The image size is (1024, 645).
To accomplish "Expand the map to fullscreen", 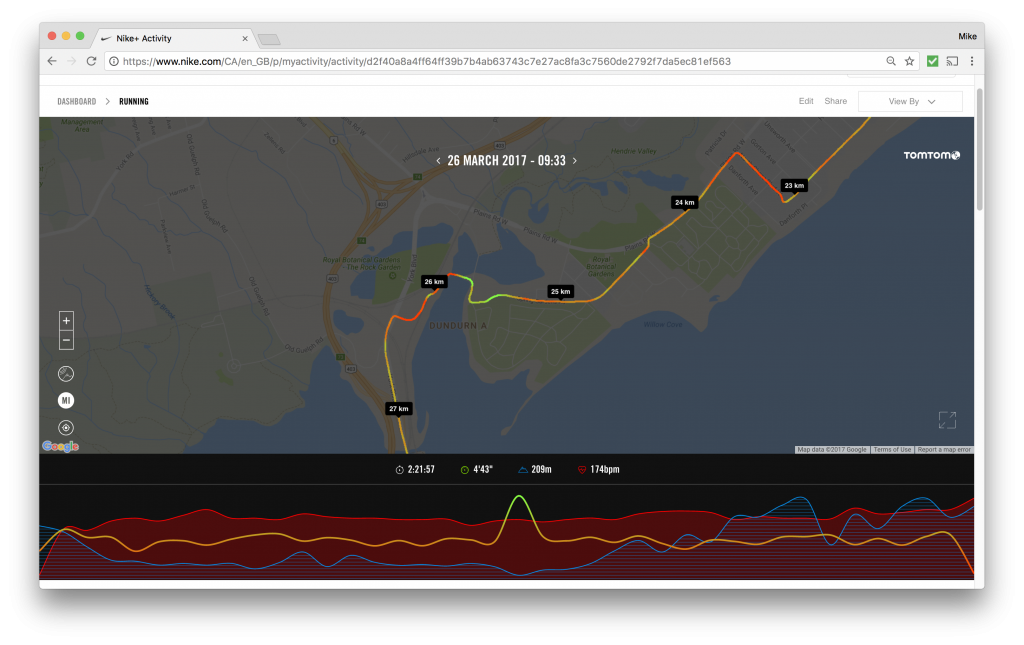I will tap(947, 420).
